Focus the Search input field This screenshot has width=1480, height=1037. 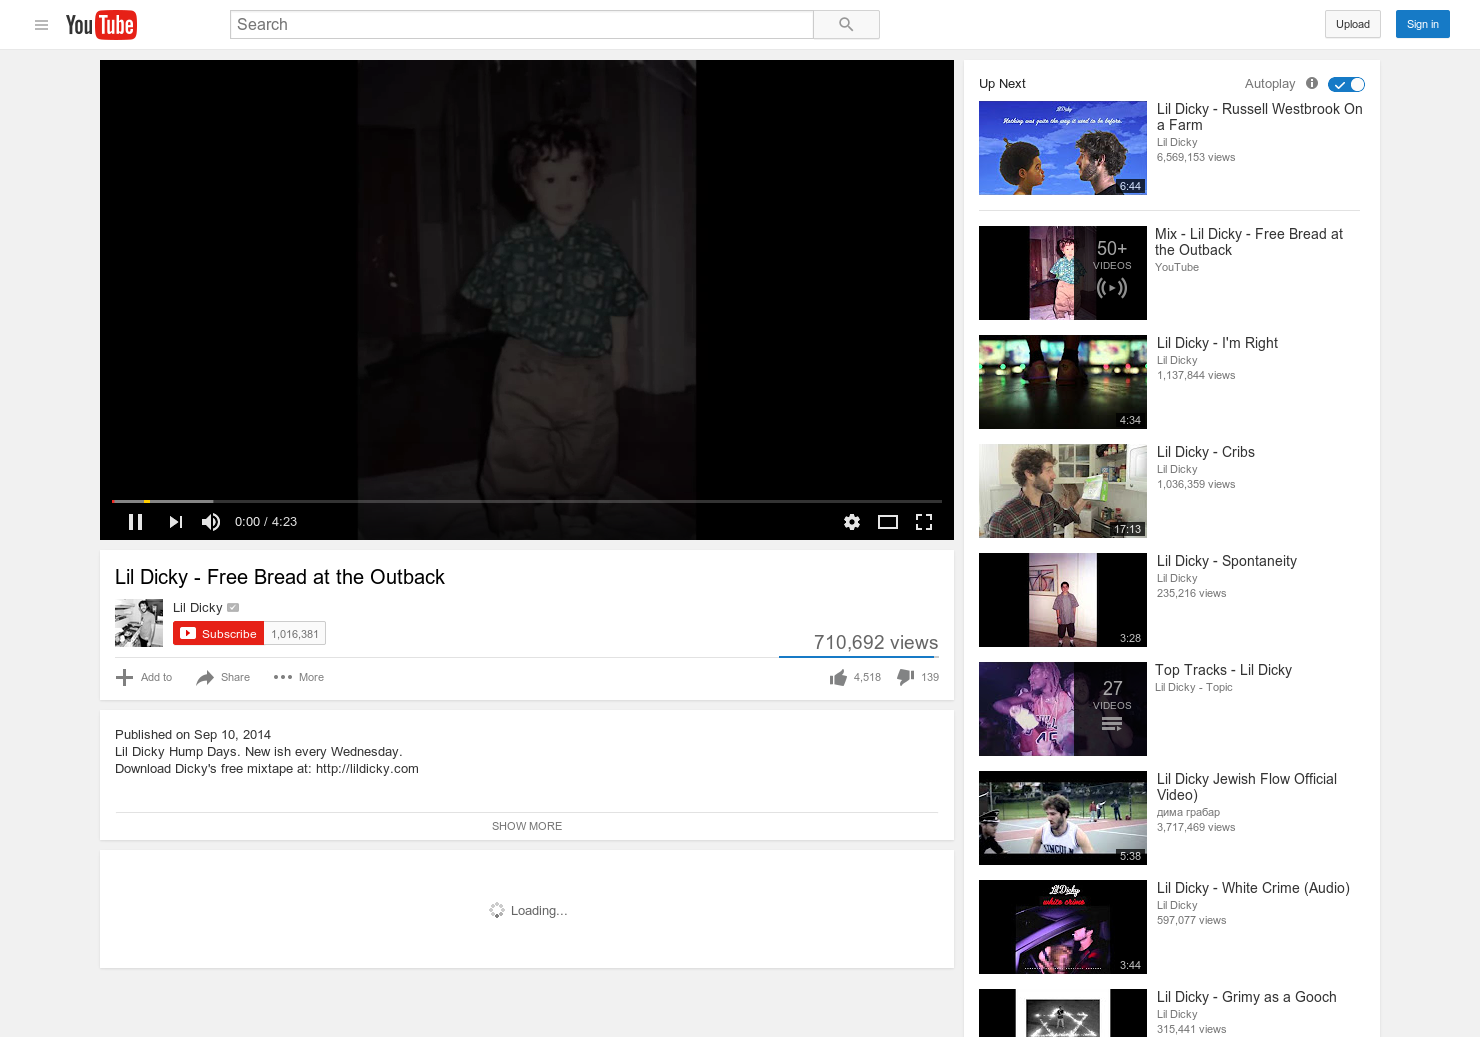pos(522,25)
